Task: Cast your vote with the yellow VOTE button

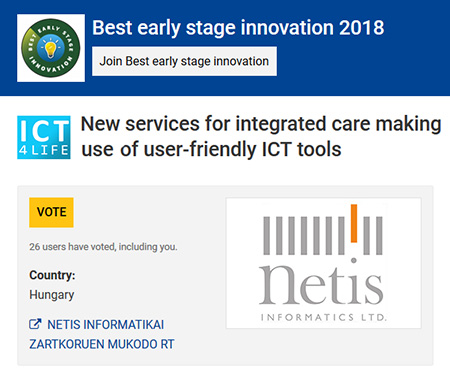Action: point(51,212)
